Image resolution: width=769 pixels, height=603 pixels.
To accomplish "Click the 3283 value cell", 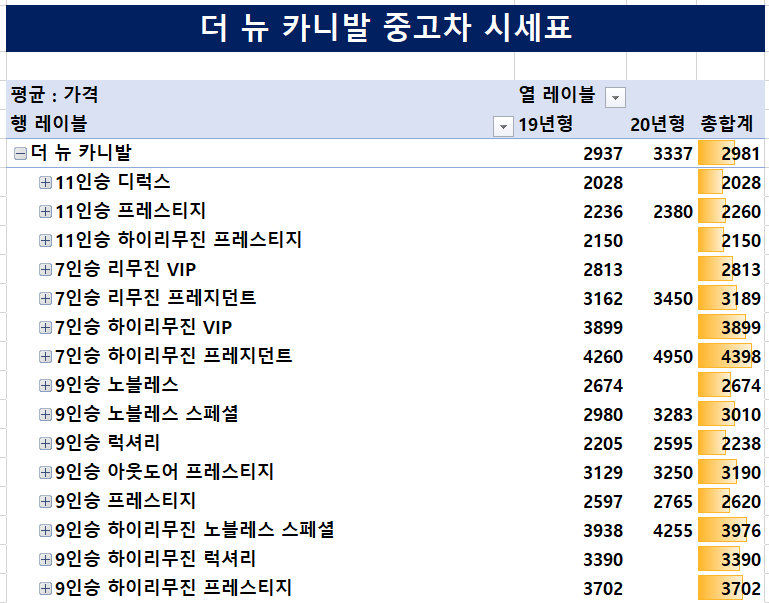I will click(672, 415).
